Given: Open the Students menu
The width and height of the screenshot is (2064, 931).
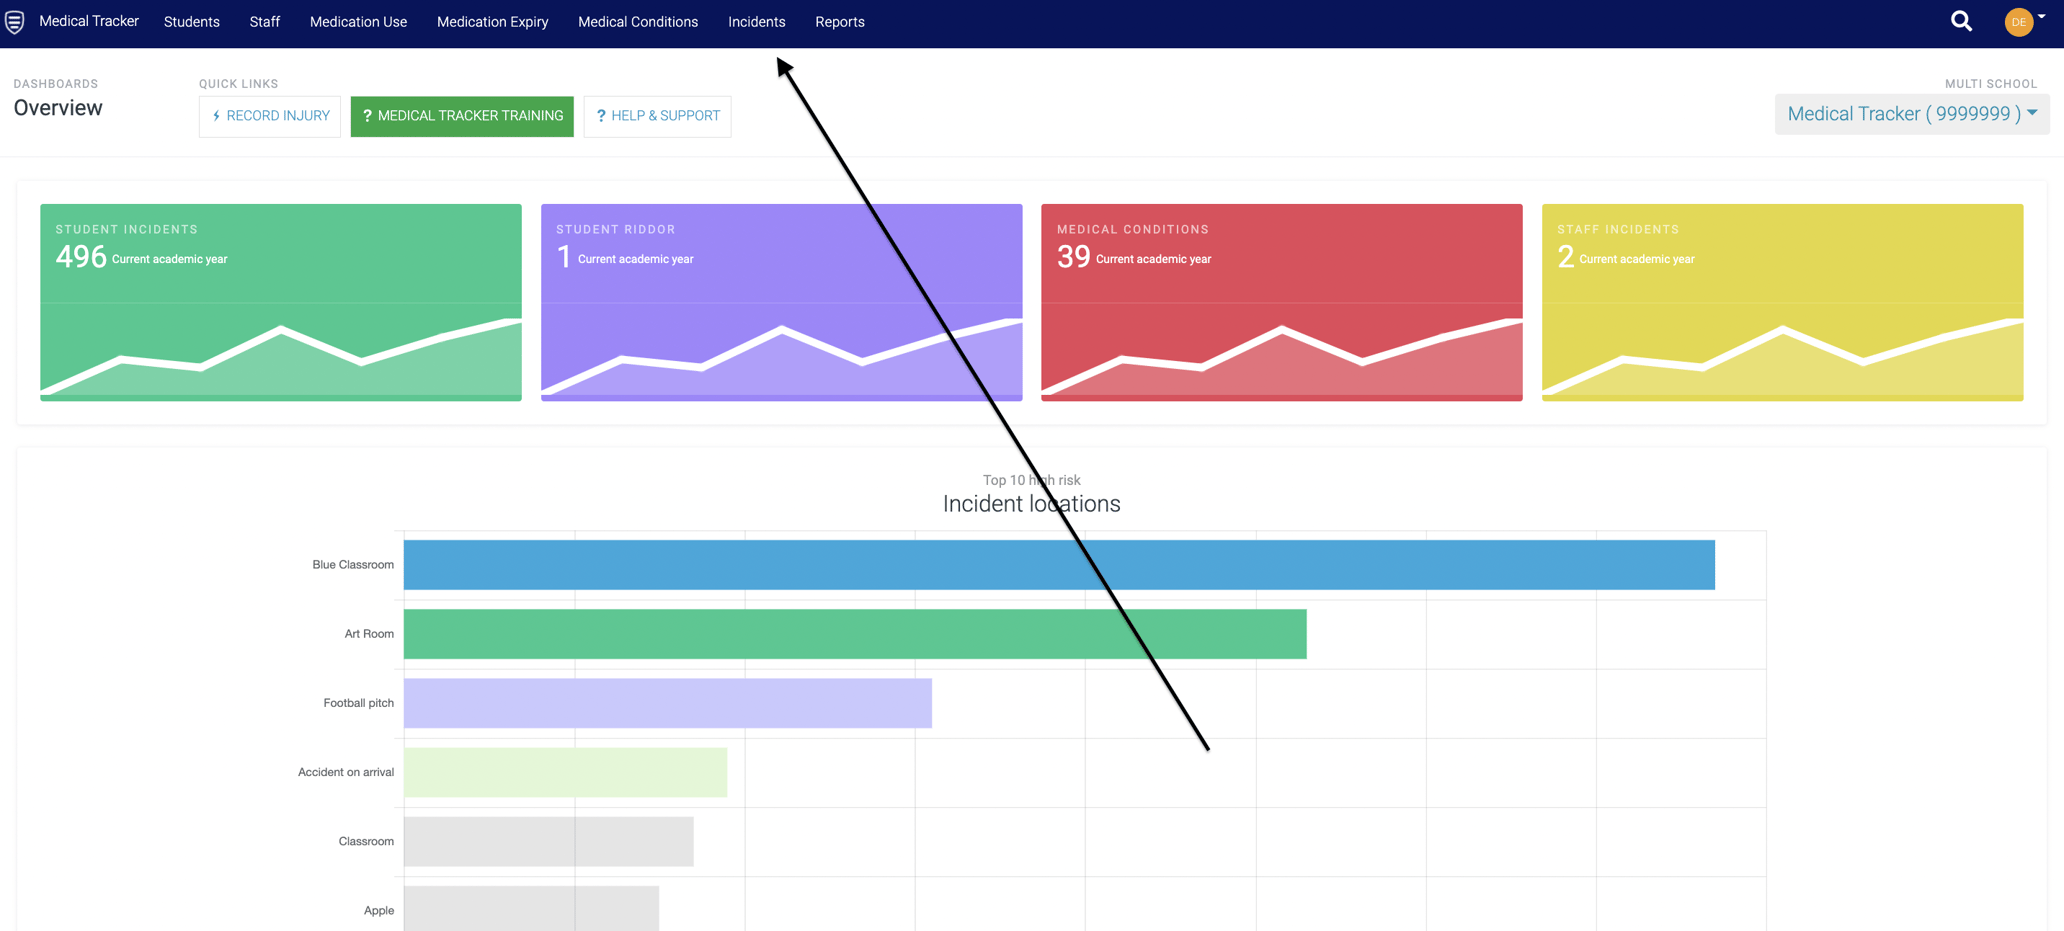Looking at the screenshot, I should pyautogui.click(x=191, y=22).
